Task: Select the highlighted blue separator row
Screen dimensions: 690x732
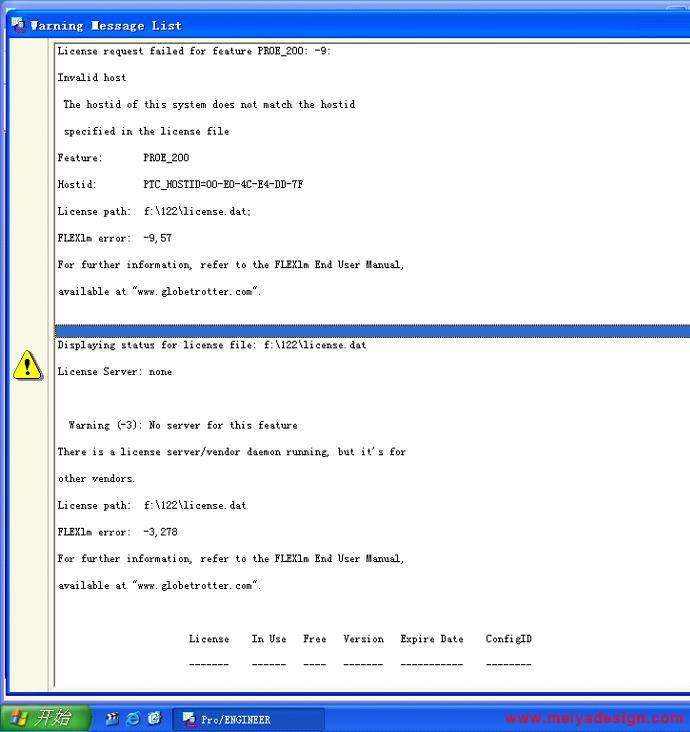Action: tap(372, 331)
